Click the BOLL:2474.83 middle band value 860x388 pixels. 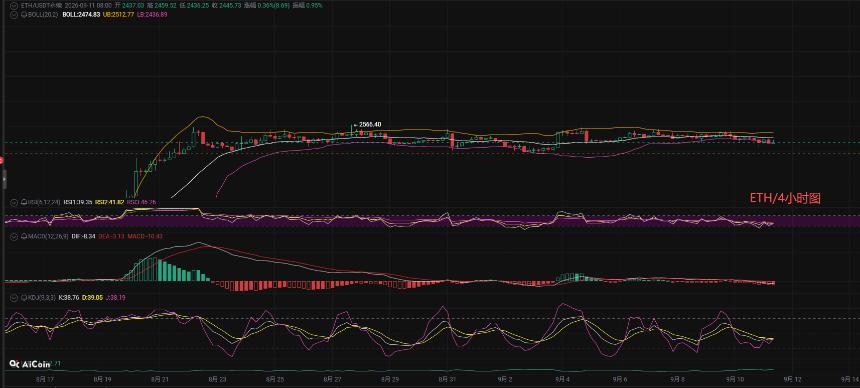click(x=81, y=15)
